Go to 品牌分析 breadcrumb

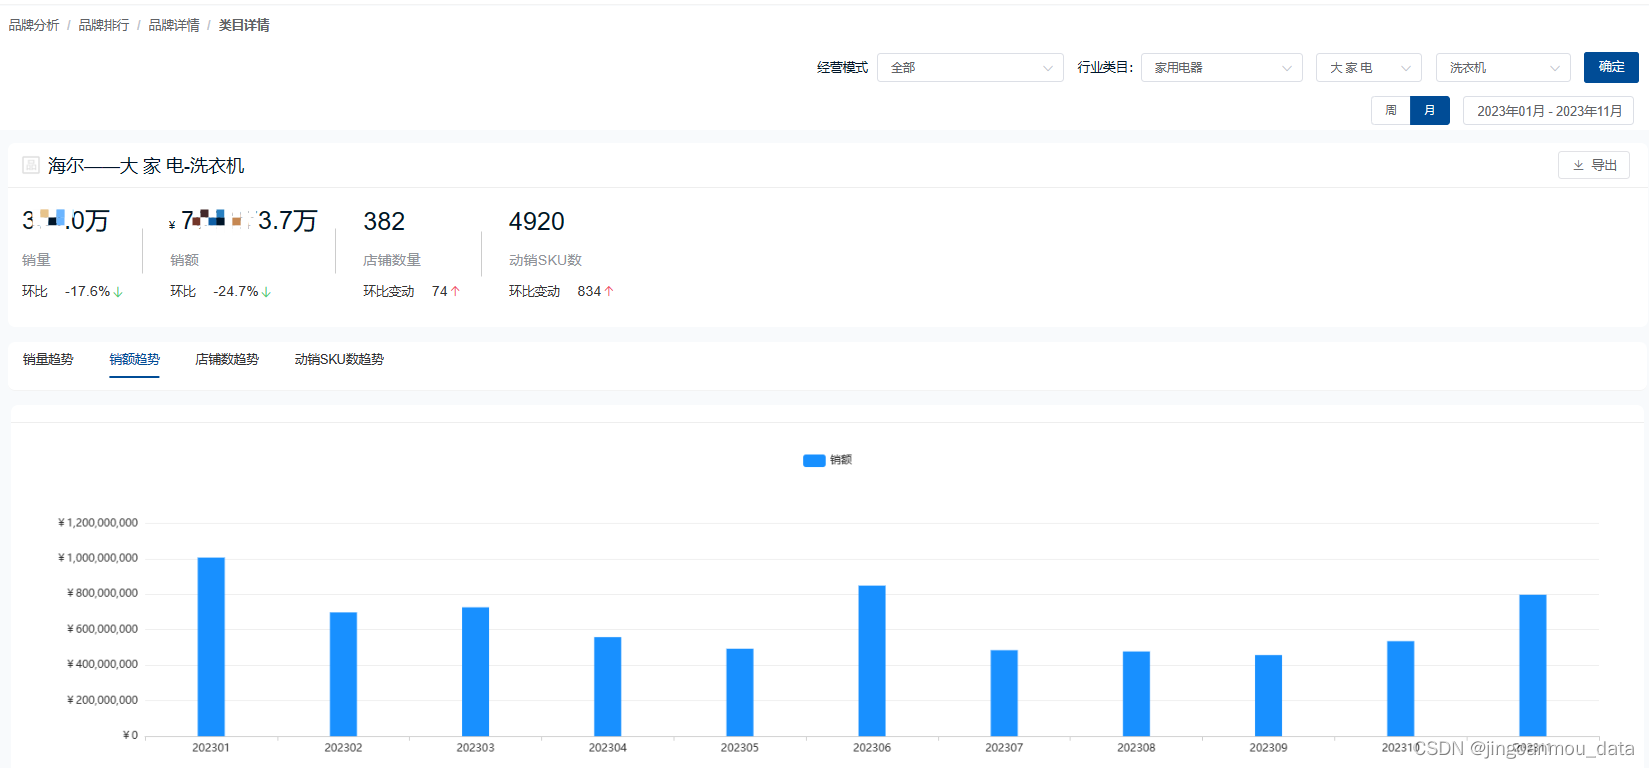click(34, 25)
